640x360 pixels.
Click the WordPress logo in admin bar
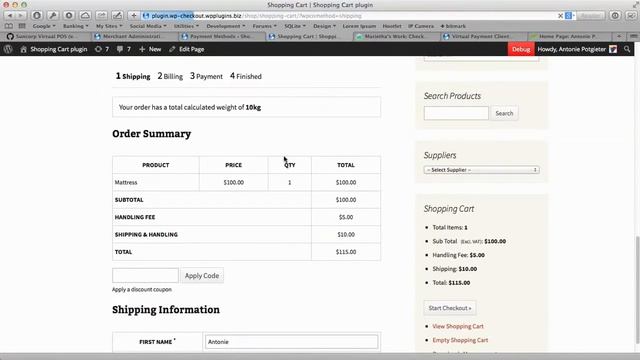(8, 49)
